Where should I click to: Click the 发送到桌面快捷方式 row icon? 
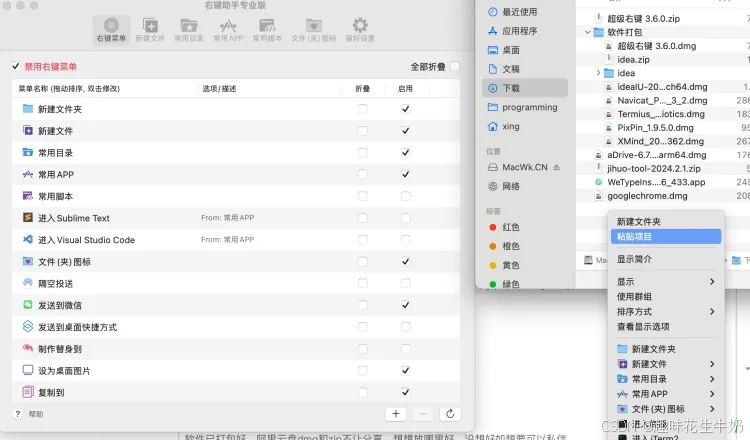pyautogui.click(x=28, y=327)
